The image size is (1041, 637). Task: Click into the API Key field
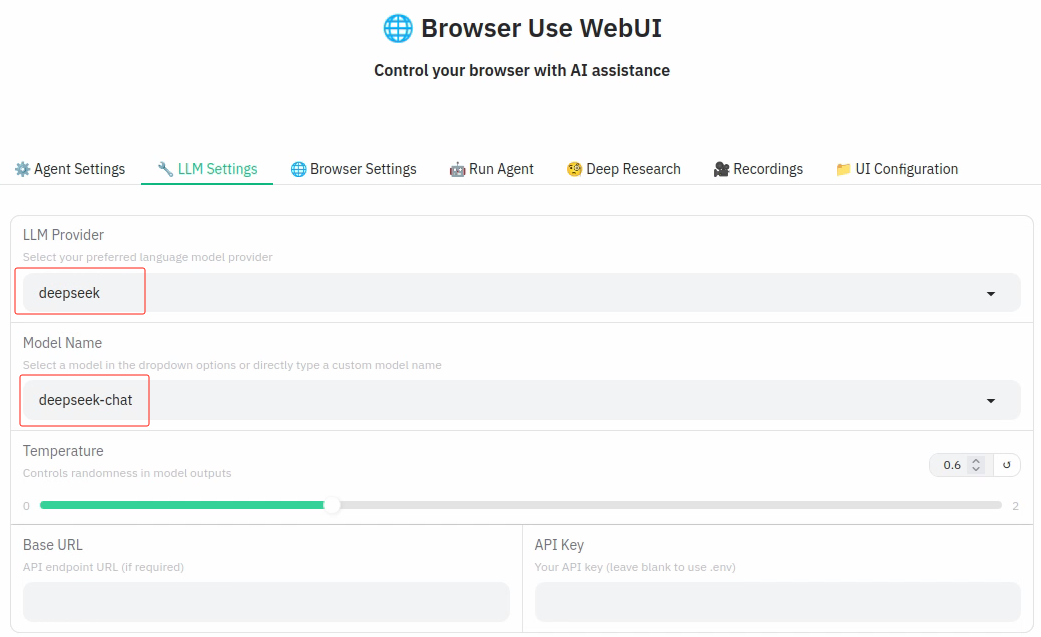click(x=777, y=602)
